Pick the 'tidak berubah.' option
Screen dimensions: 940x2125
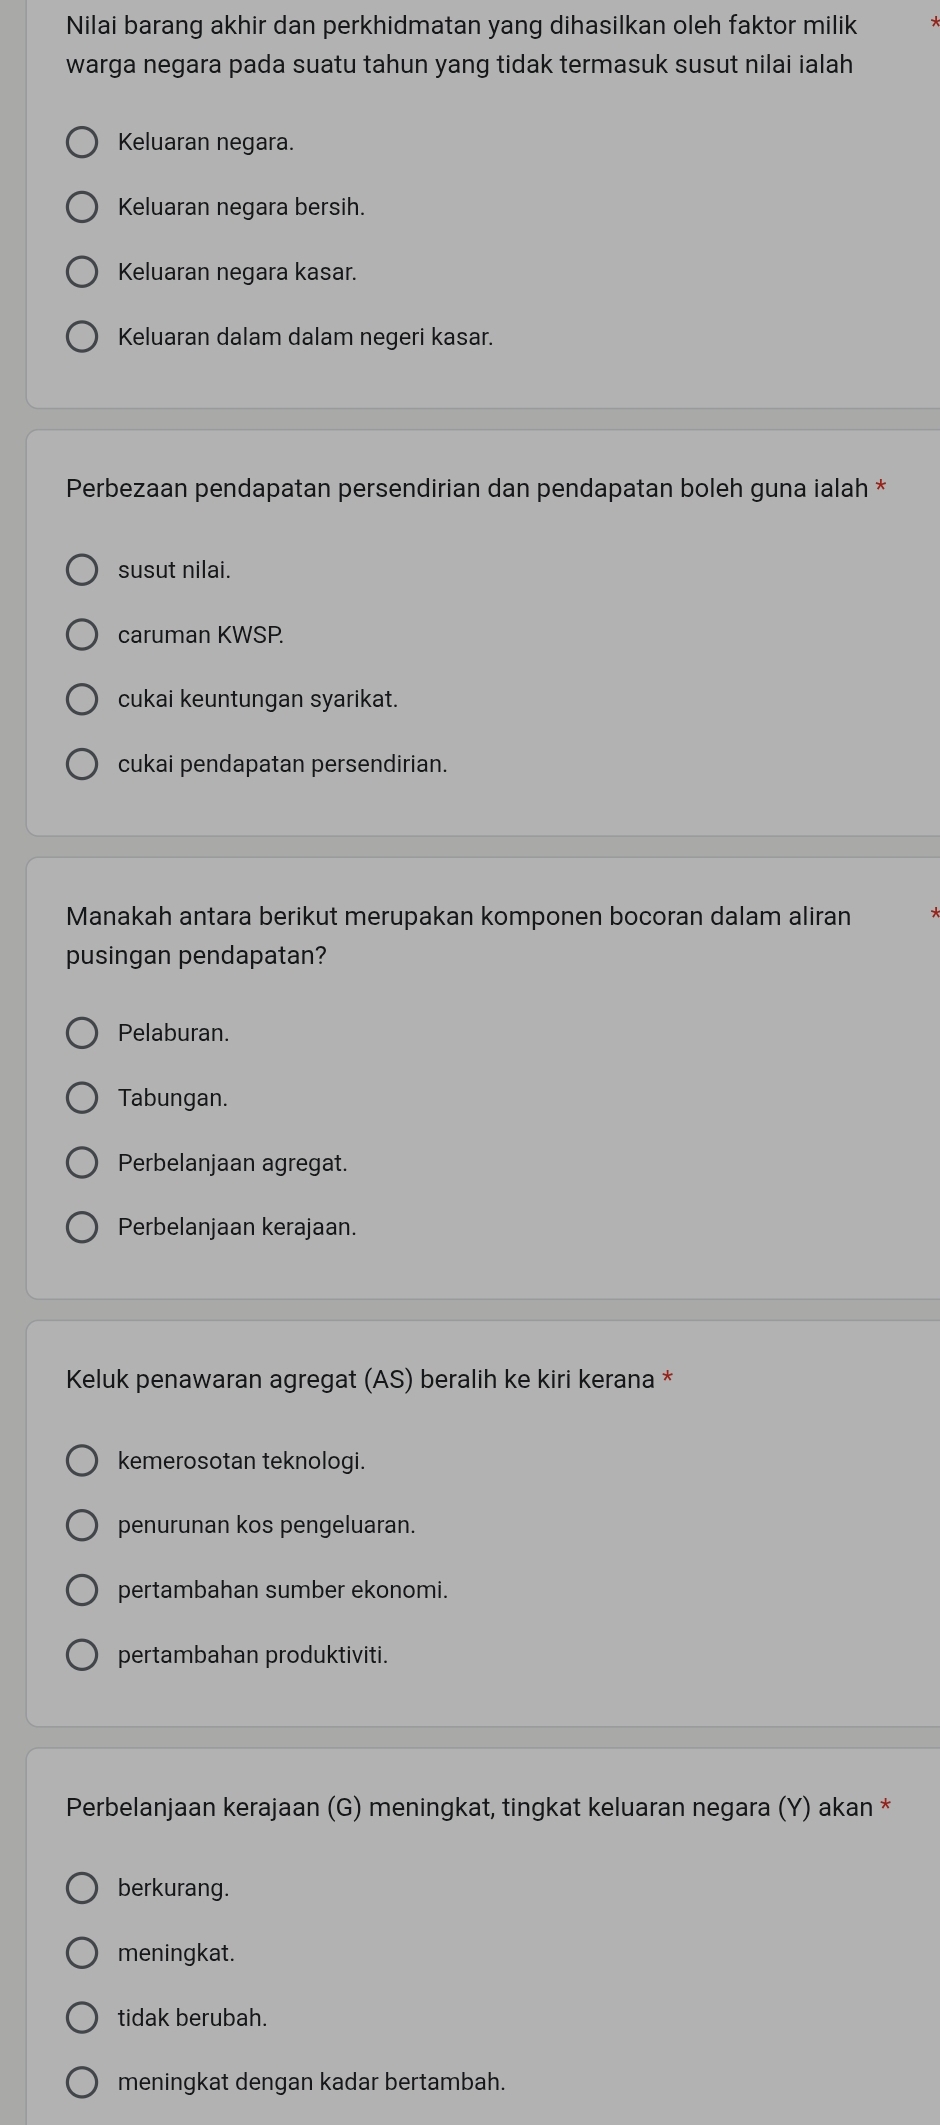click(82, 2018)
